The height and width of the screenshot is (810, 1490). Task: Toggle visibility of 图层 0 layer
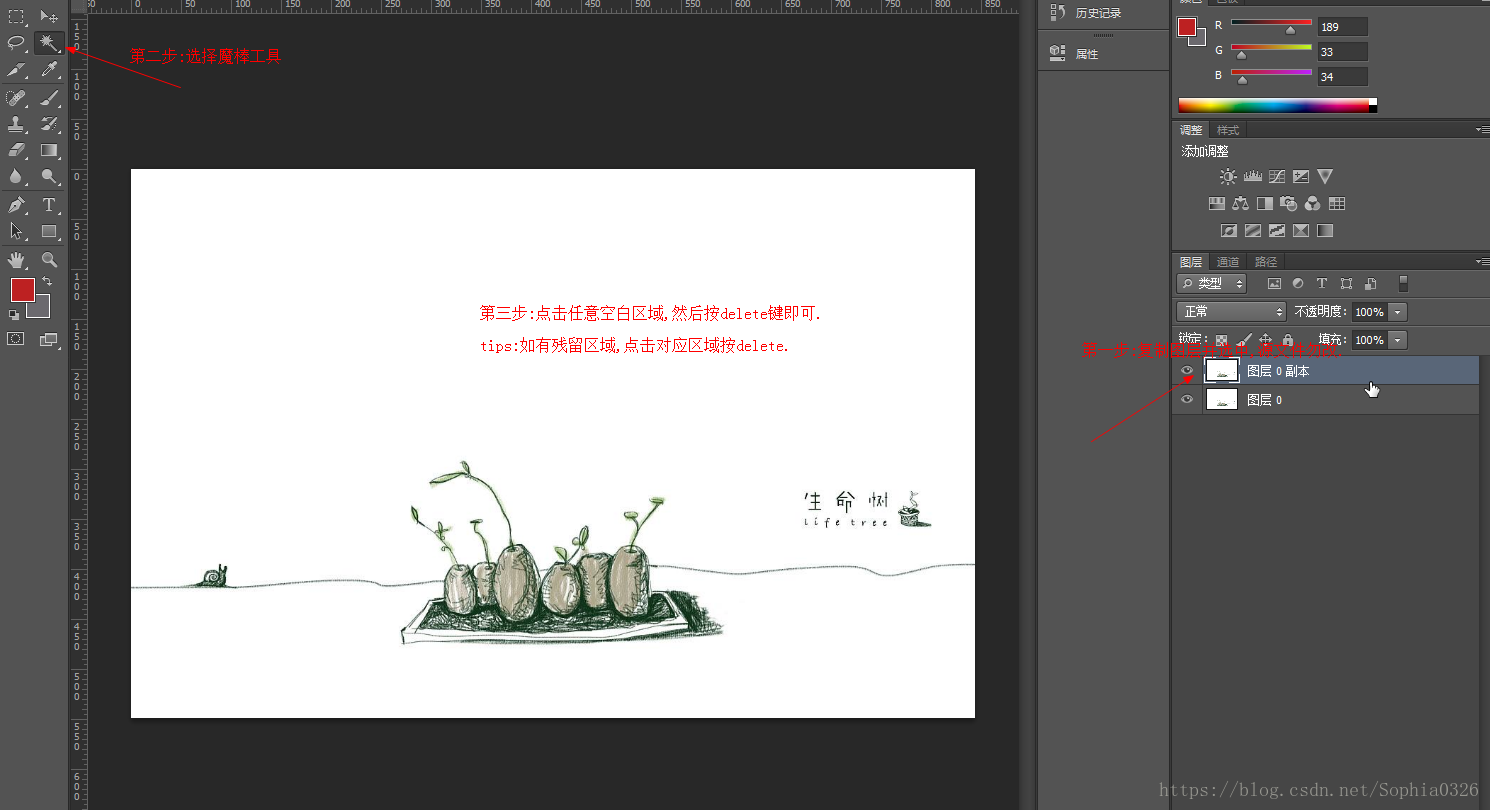1187,400
